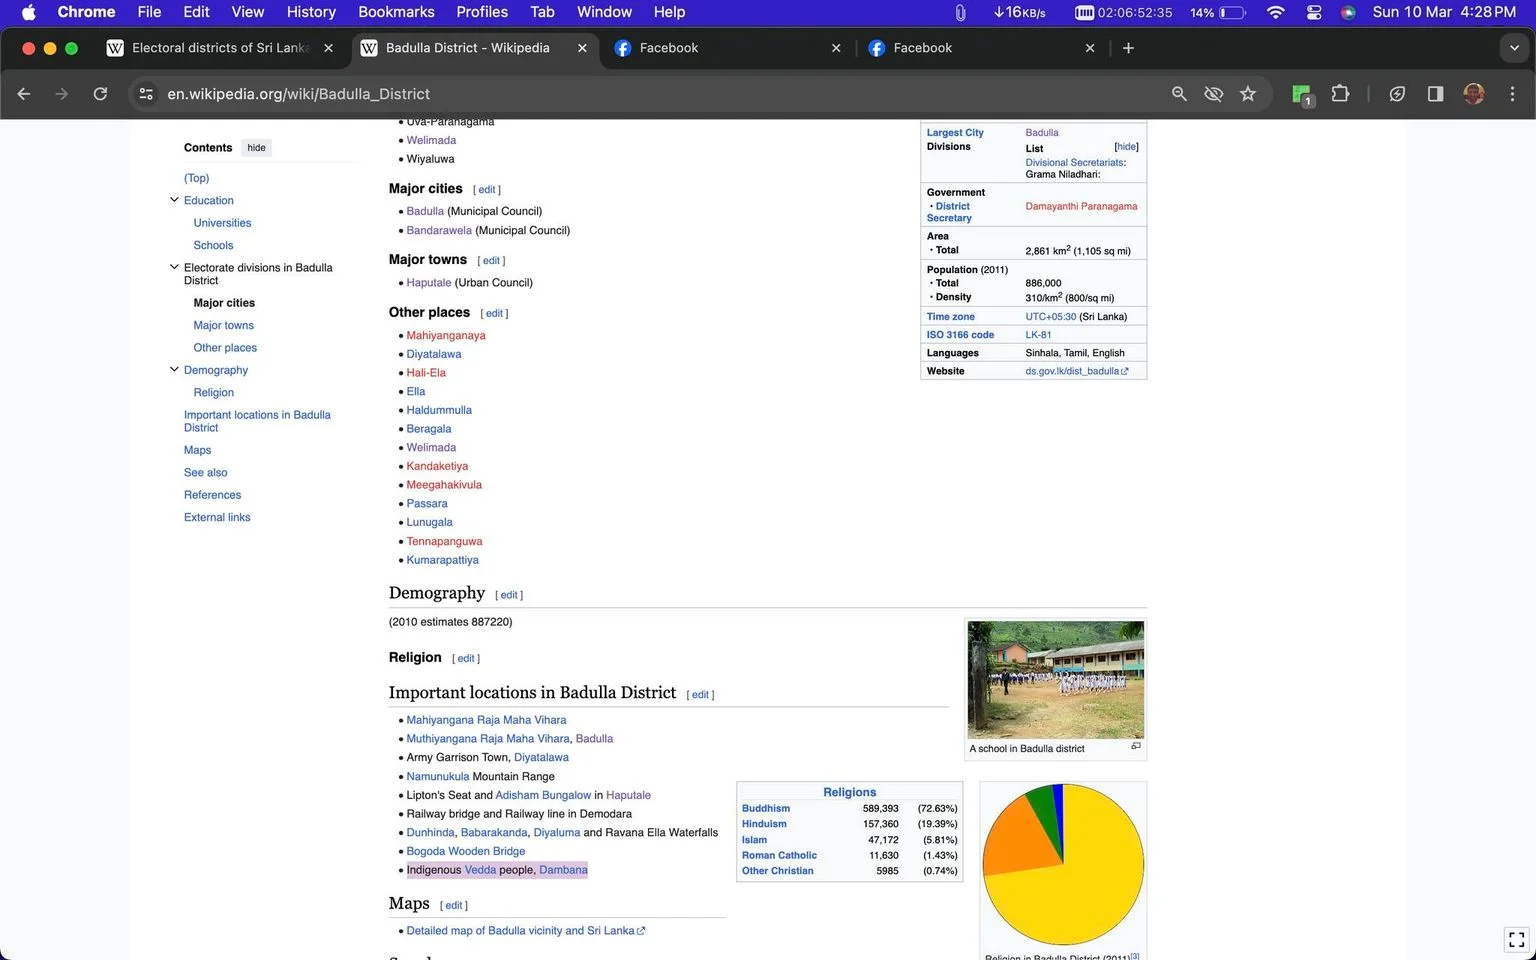Open Control Center in the menu bar
Screen dimensions: 1536x960
tap(1314, 12)
